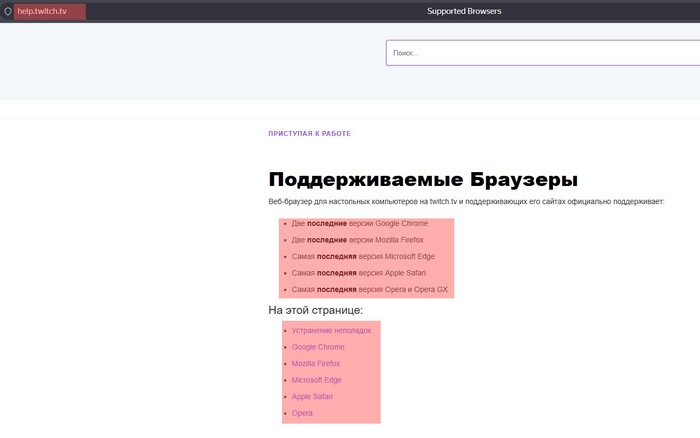Open the ПРИСТУПАЯ К РАБОТЕ breadcrumb link
This screenshot has height=438, width=700.
click(309, 133)
